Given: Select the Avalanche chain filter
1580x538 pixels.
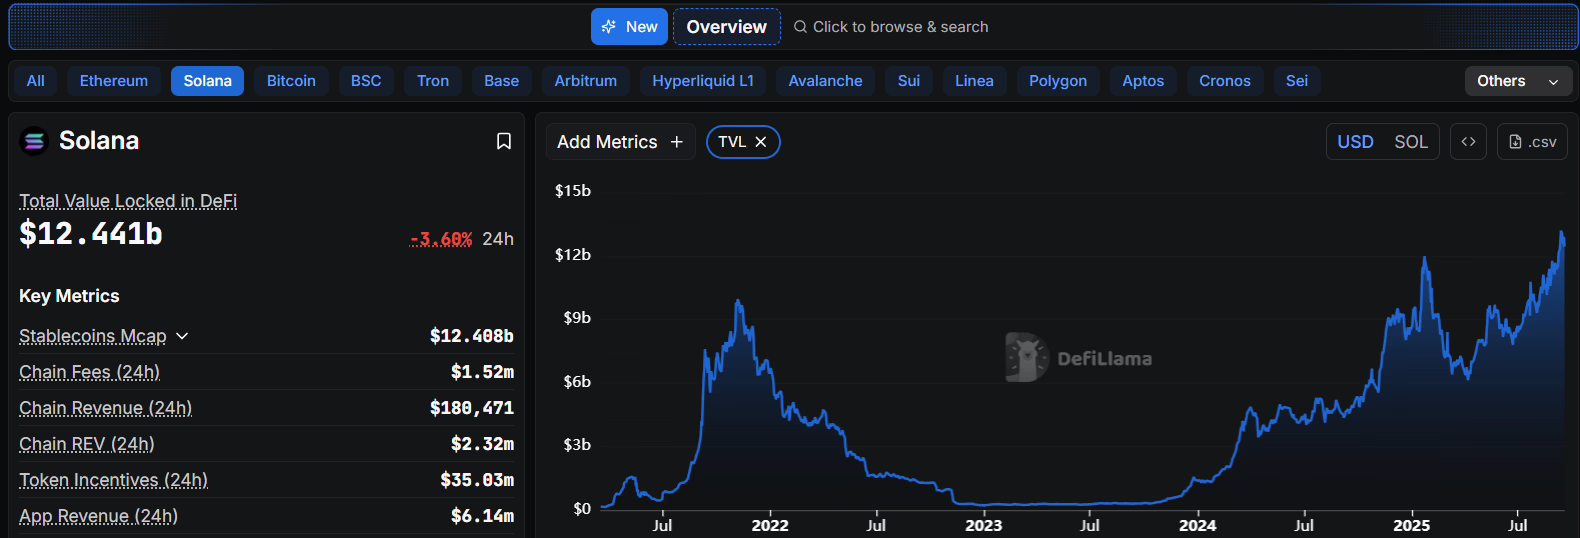Looking at the screenshot, I should point(826,81).
